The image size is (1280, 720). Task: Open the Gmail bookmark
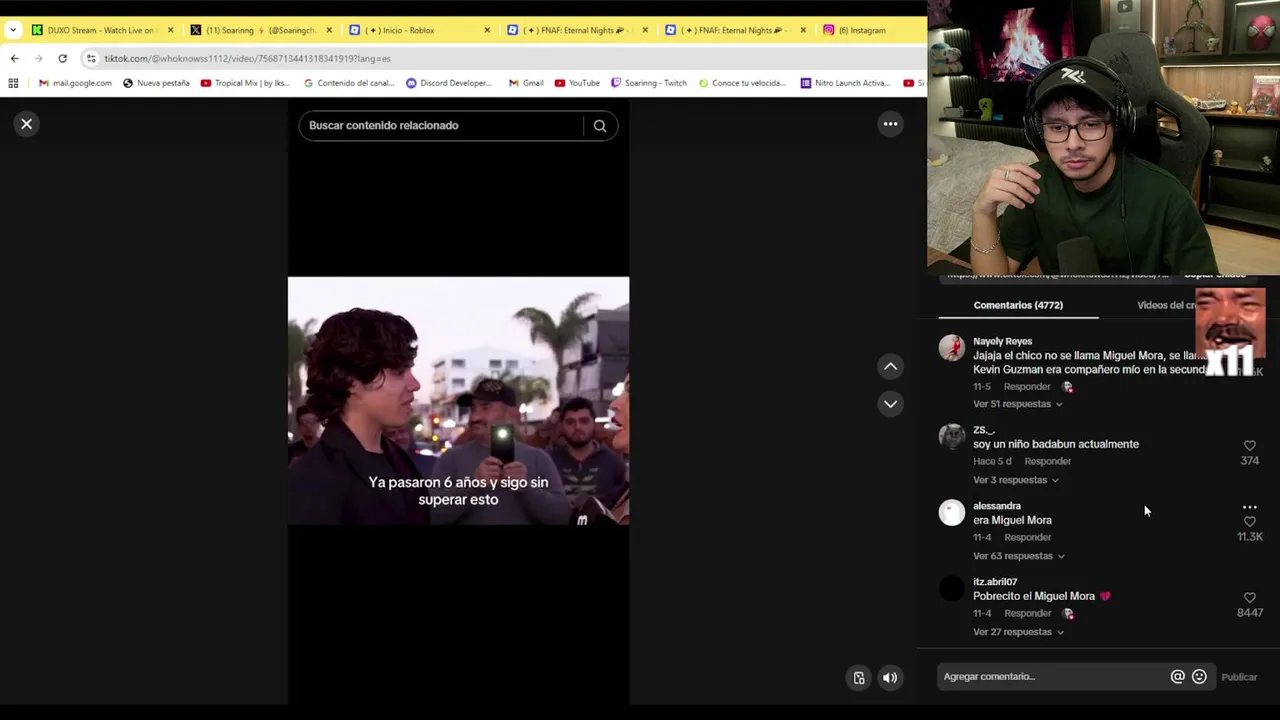(526, 83)
